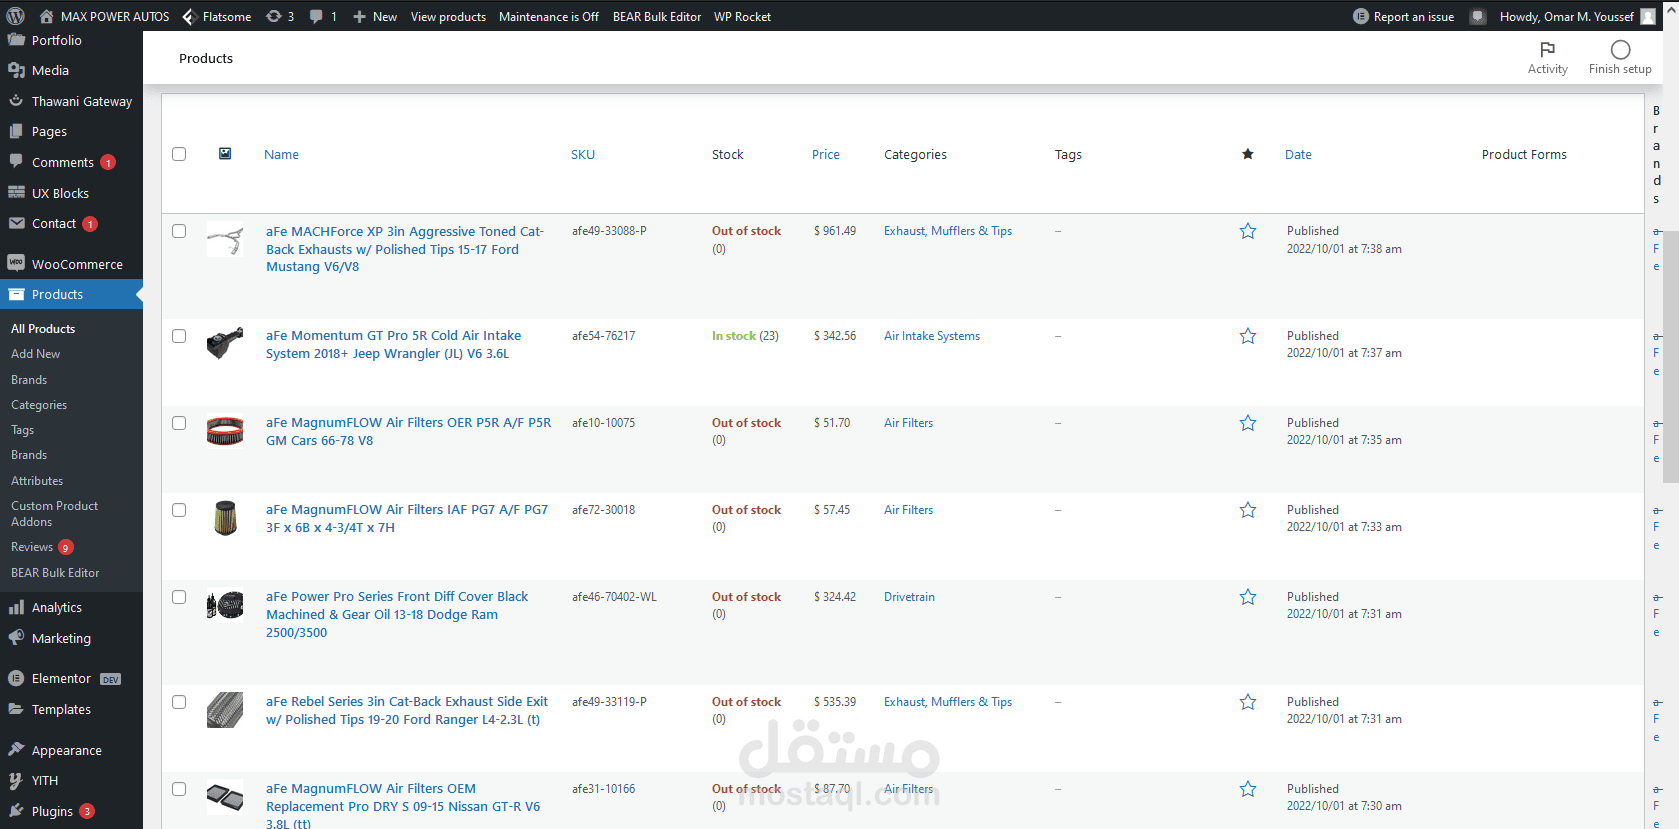Open Howdy, Omar M. Youssef account menu

point(1577,16)
